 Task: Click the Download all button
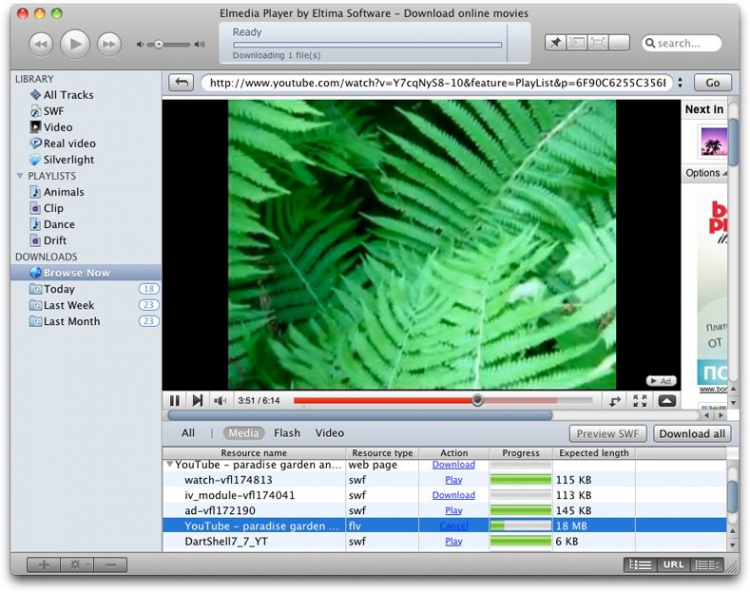(692, 434)
